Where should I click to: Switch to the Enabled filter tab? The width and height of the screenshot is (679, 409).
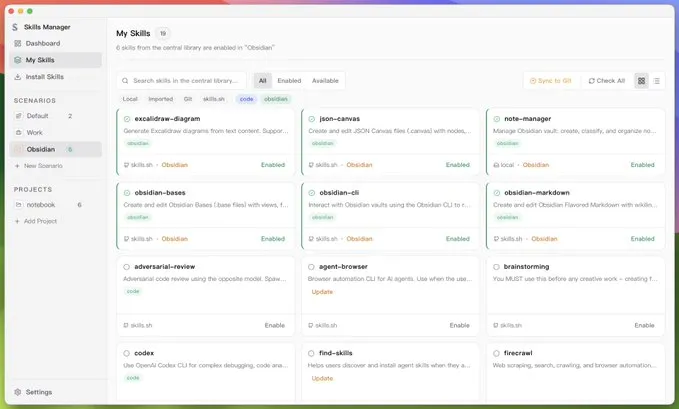pyautogui.click(x=289, y=81)
